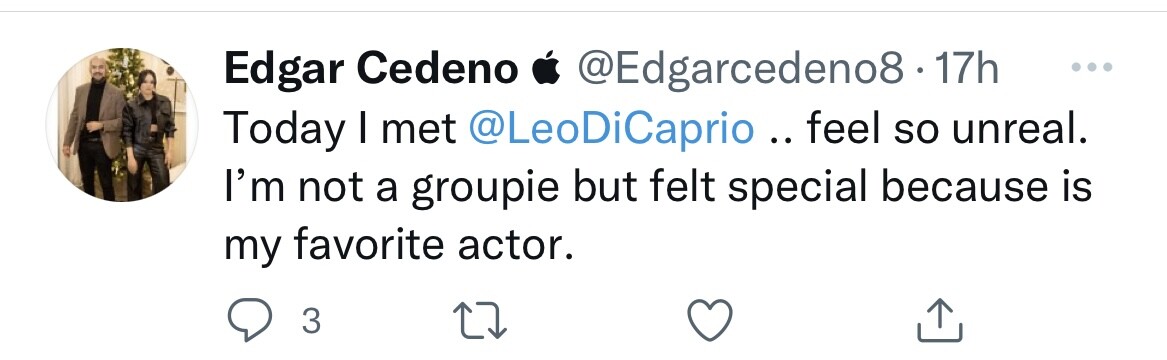The image size is (1167, 360).
Task: Click the words "Today I met"
Action: click(340, 130)
